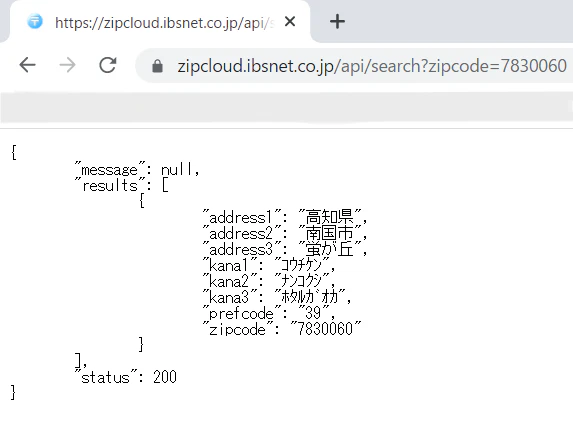Select the zipcloud.ibsnet.co.jp tab
573x428 pixels.
[x=160, y=22]
